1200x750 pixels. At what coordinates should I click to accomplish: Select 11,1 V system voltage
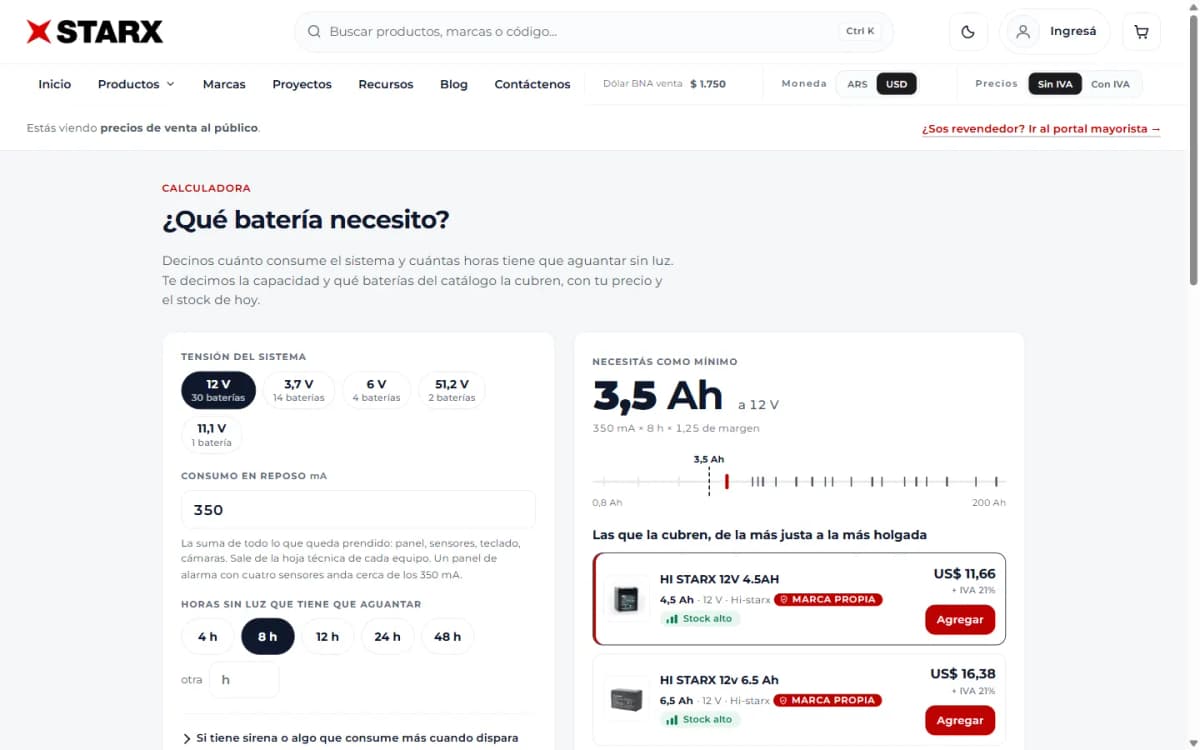[211, 435]
